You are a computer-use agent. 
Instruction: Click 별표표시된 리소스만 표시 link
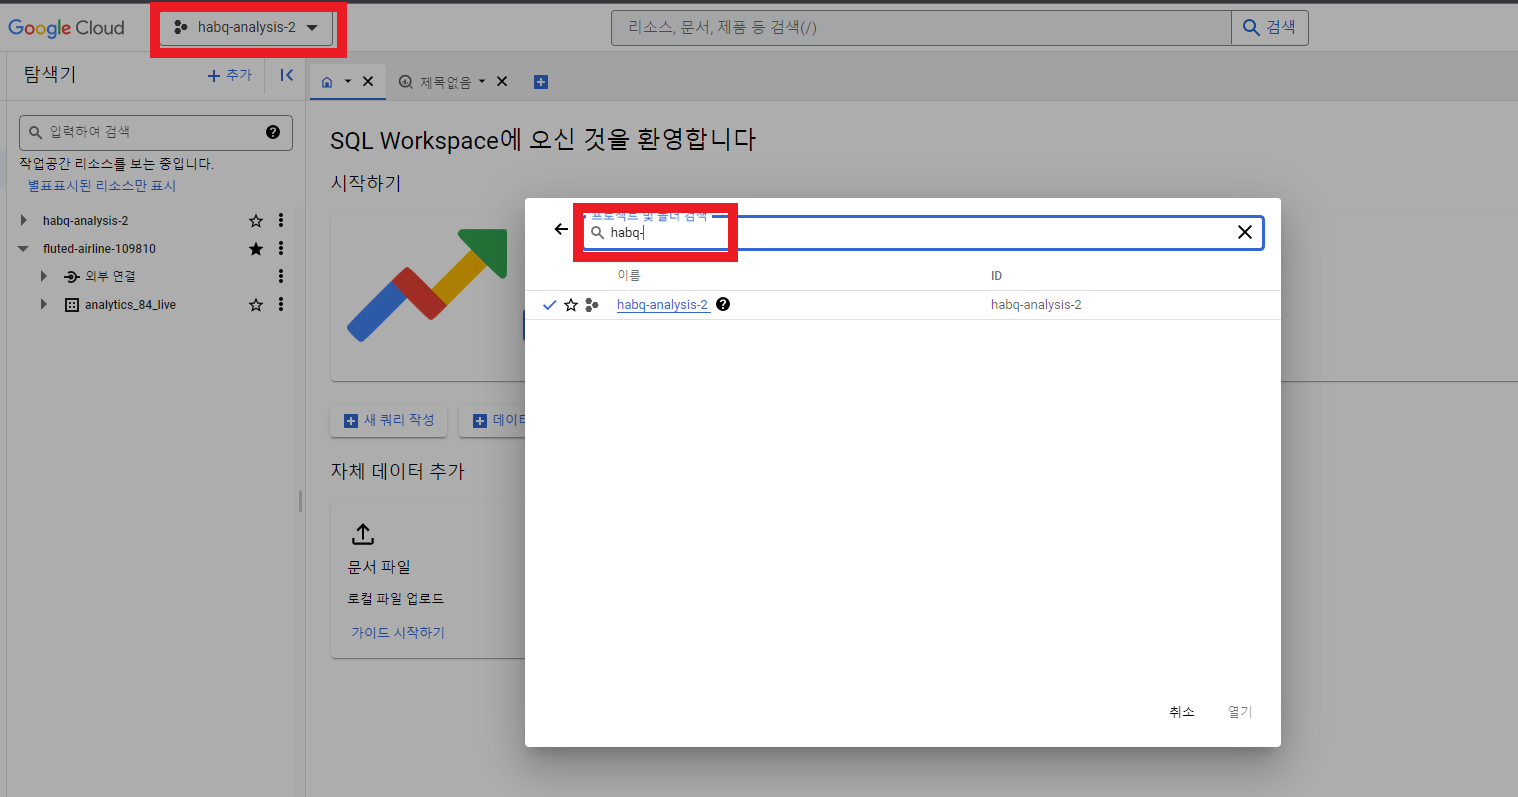(102, 186)
